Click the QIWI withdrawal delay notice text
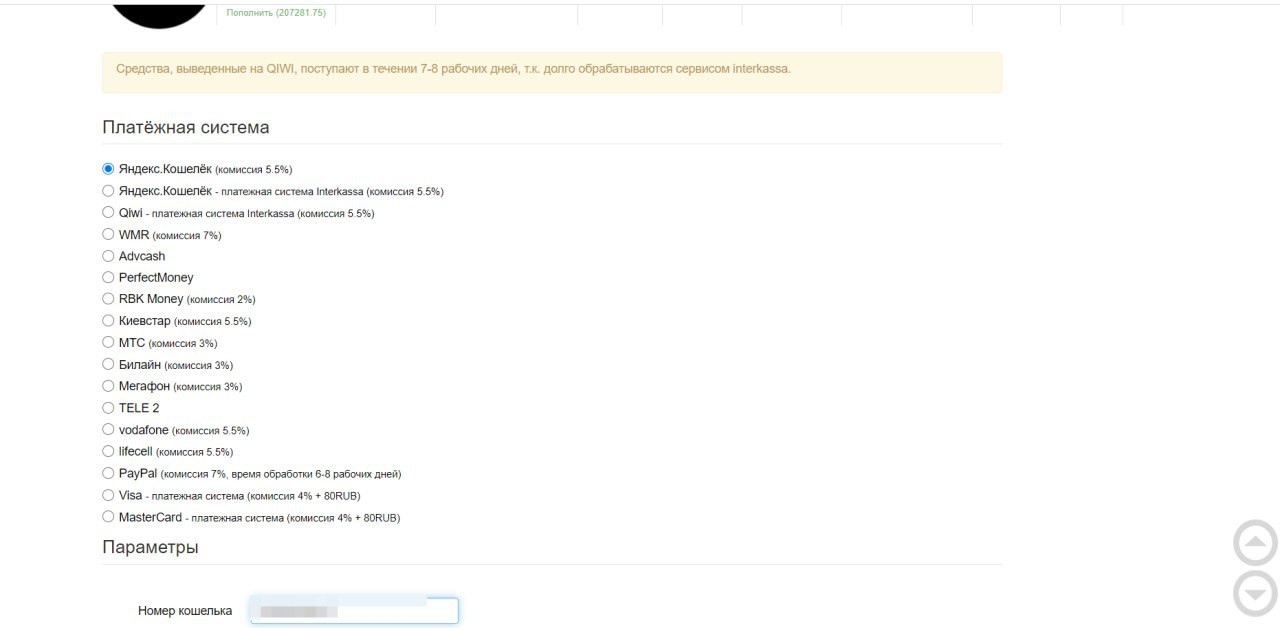1280x628 pixels. [x=453, y=69]
